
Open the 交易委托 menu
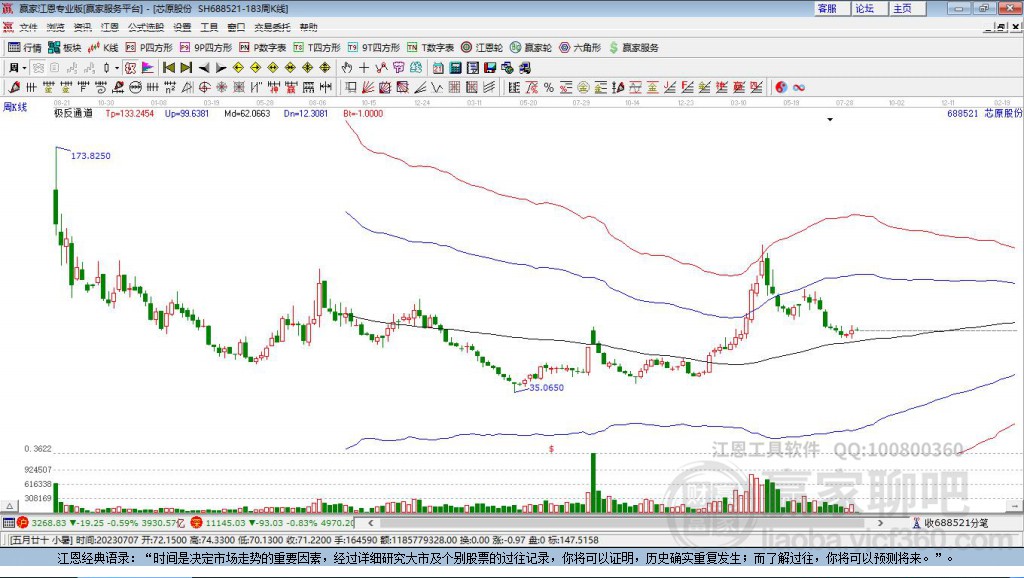272,27
